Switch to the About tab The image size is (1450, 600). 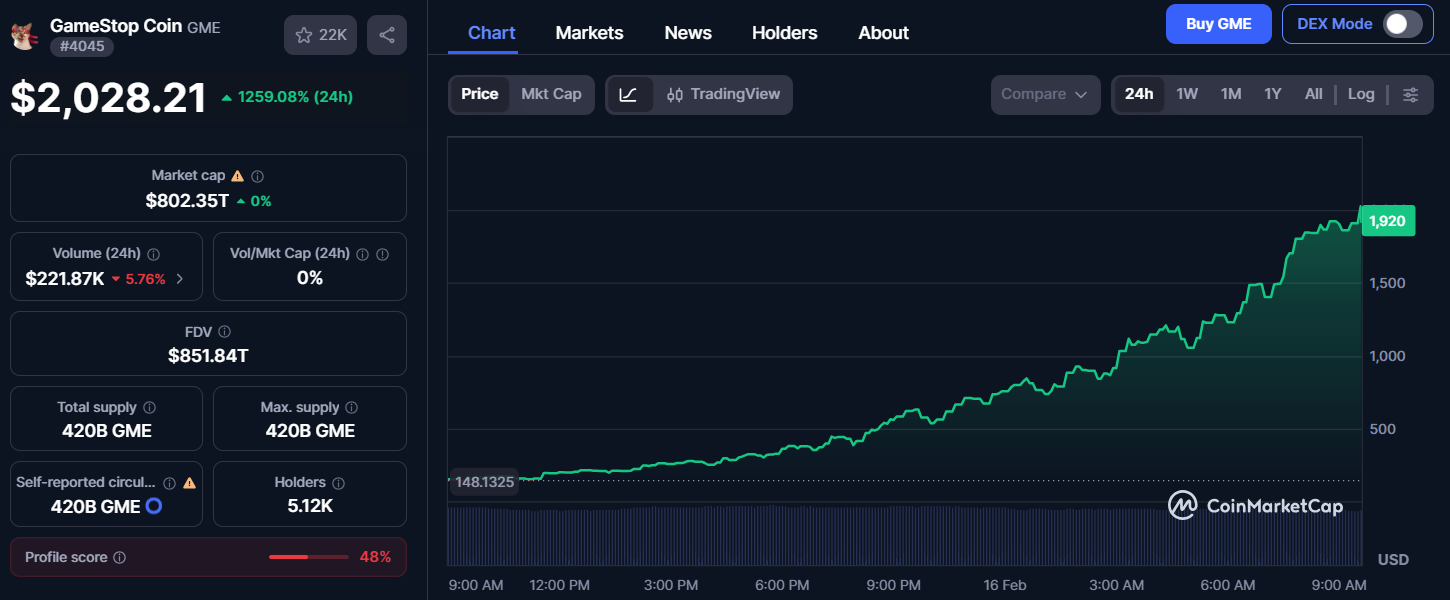(884, 33)
